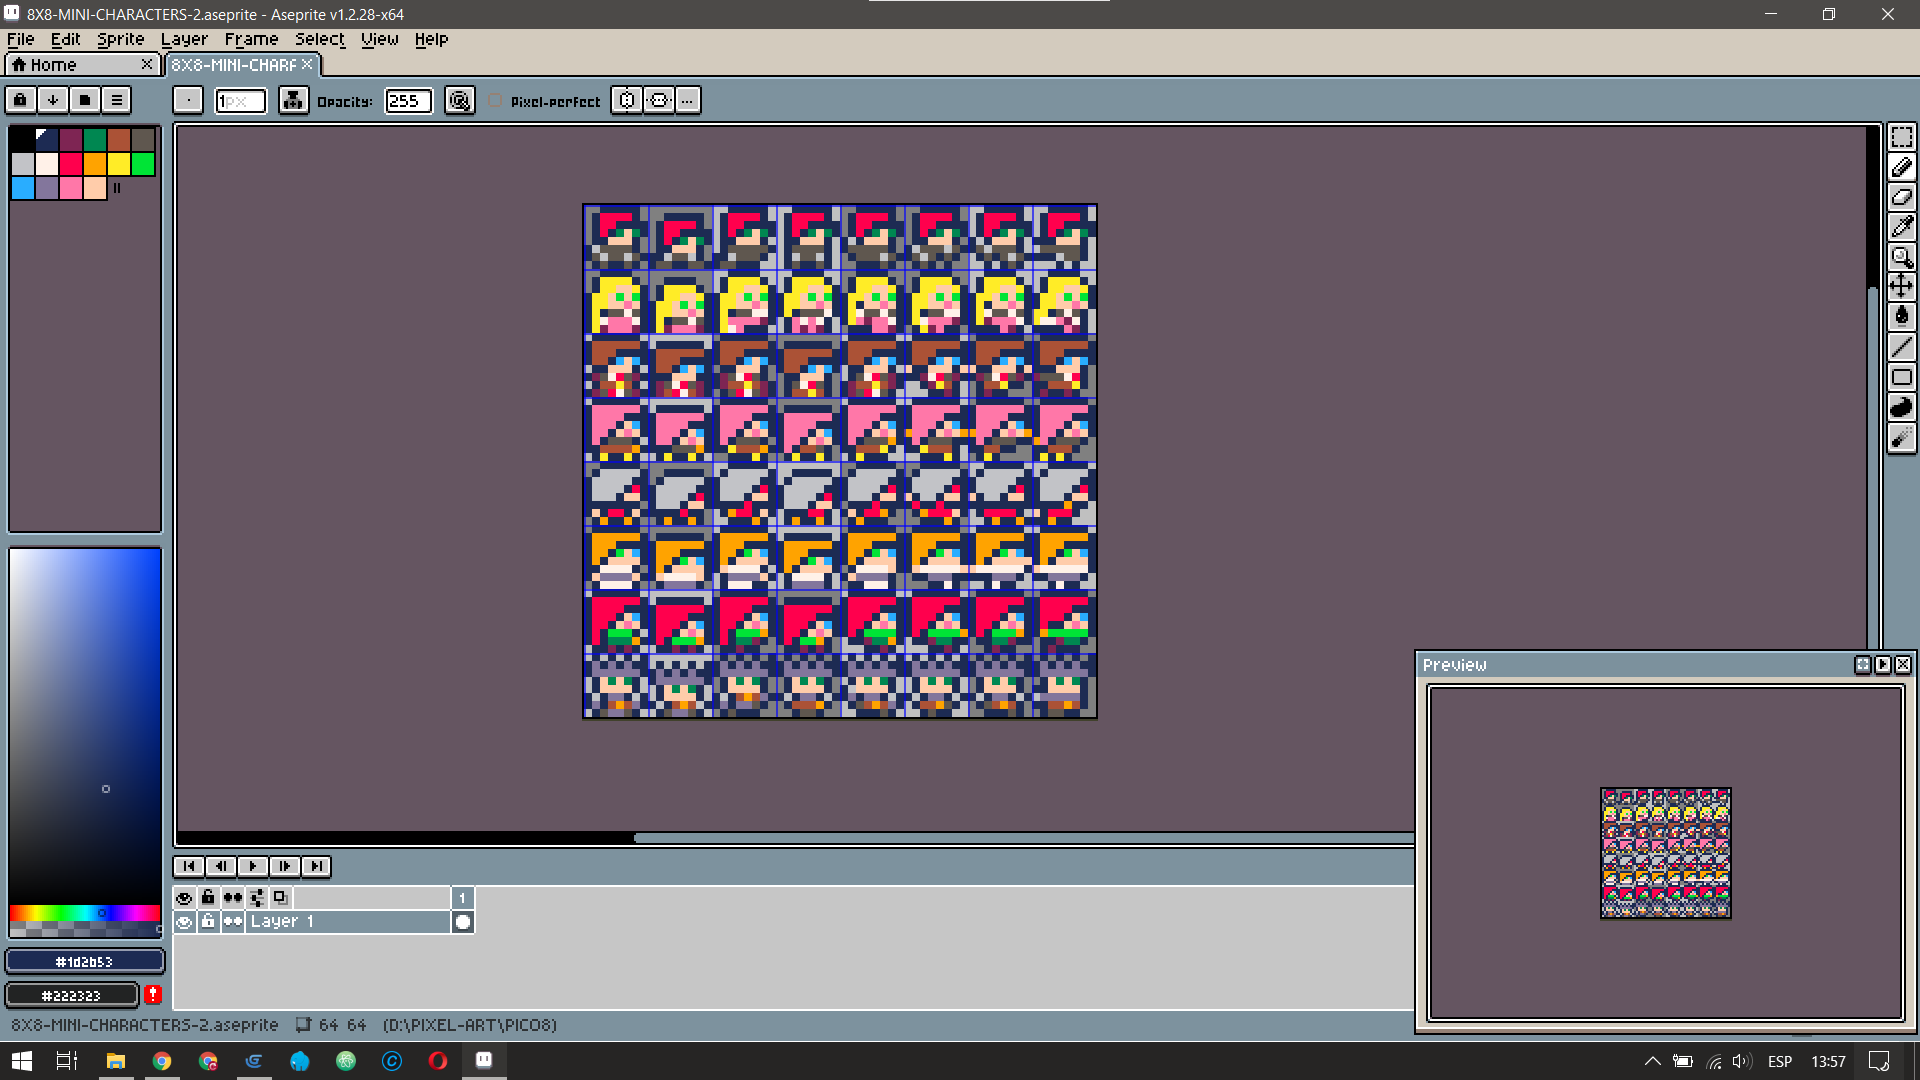1920x1080 pixels.
Task: Choose the Rectangular Marquee tool
Action: tap(1902, 137)
